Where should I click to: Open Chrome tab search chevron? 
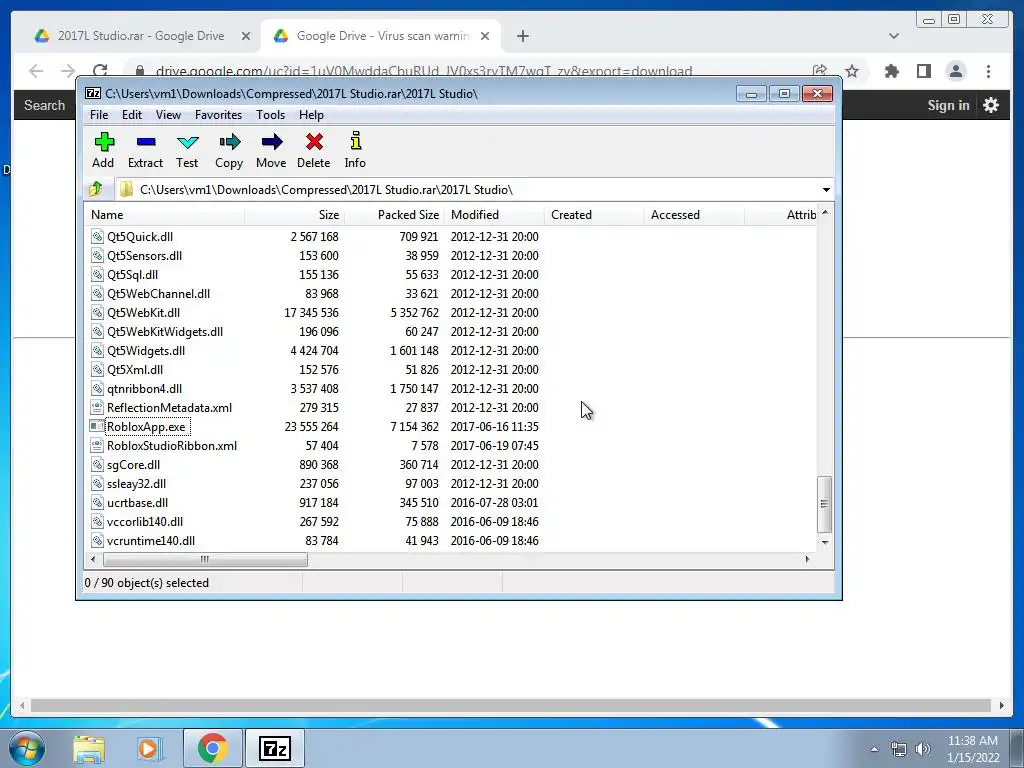pyautogui.click(x=893, y=36)
